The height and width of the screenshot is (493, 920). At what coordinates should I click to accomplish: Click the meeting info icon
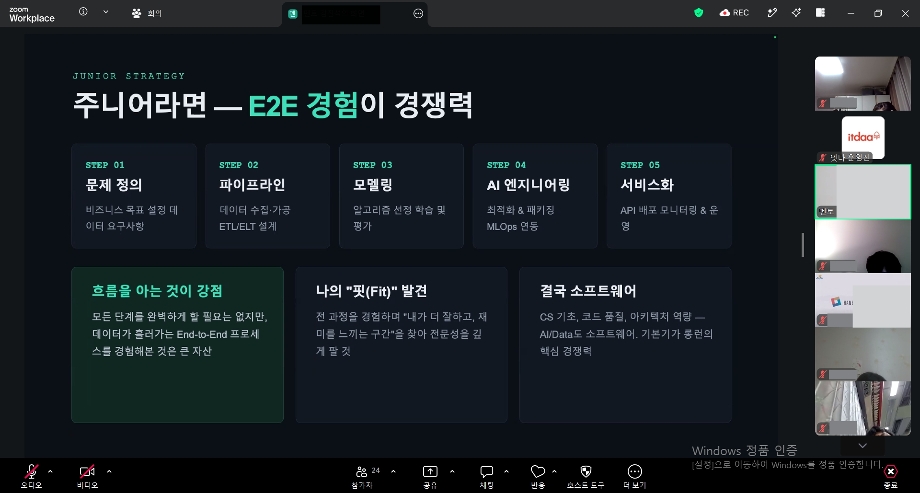pyautogui.click(x=83, y=12)
